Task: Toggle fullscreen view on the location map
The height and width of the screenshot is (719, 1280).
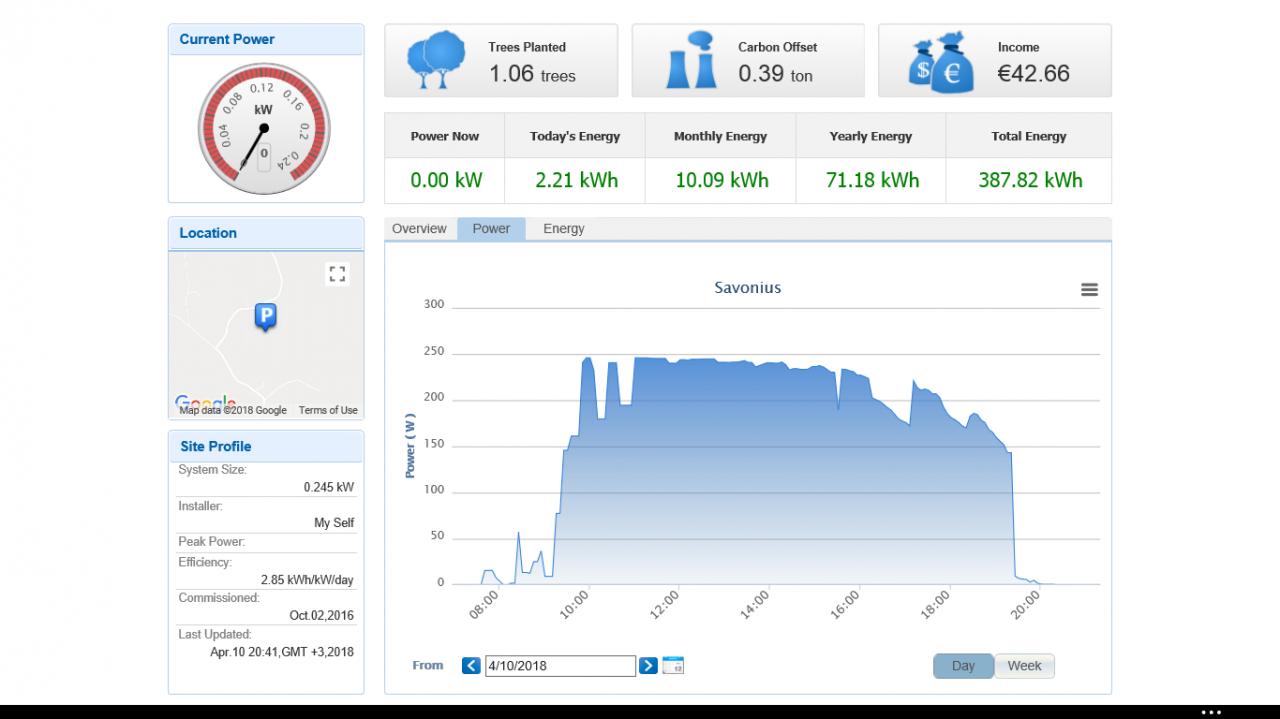Action: pyautogui.click(x=337, y=274)
